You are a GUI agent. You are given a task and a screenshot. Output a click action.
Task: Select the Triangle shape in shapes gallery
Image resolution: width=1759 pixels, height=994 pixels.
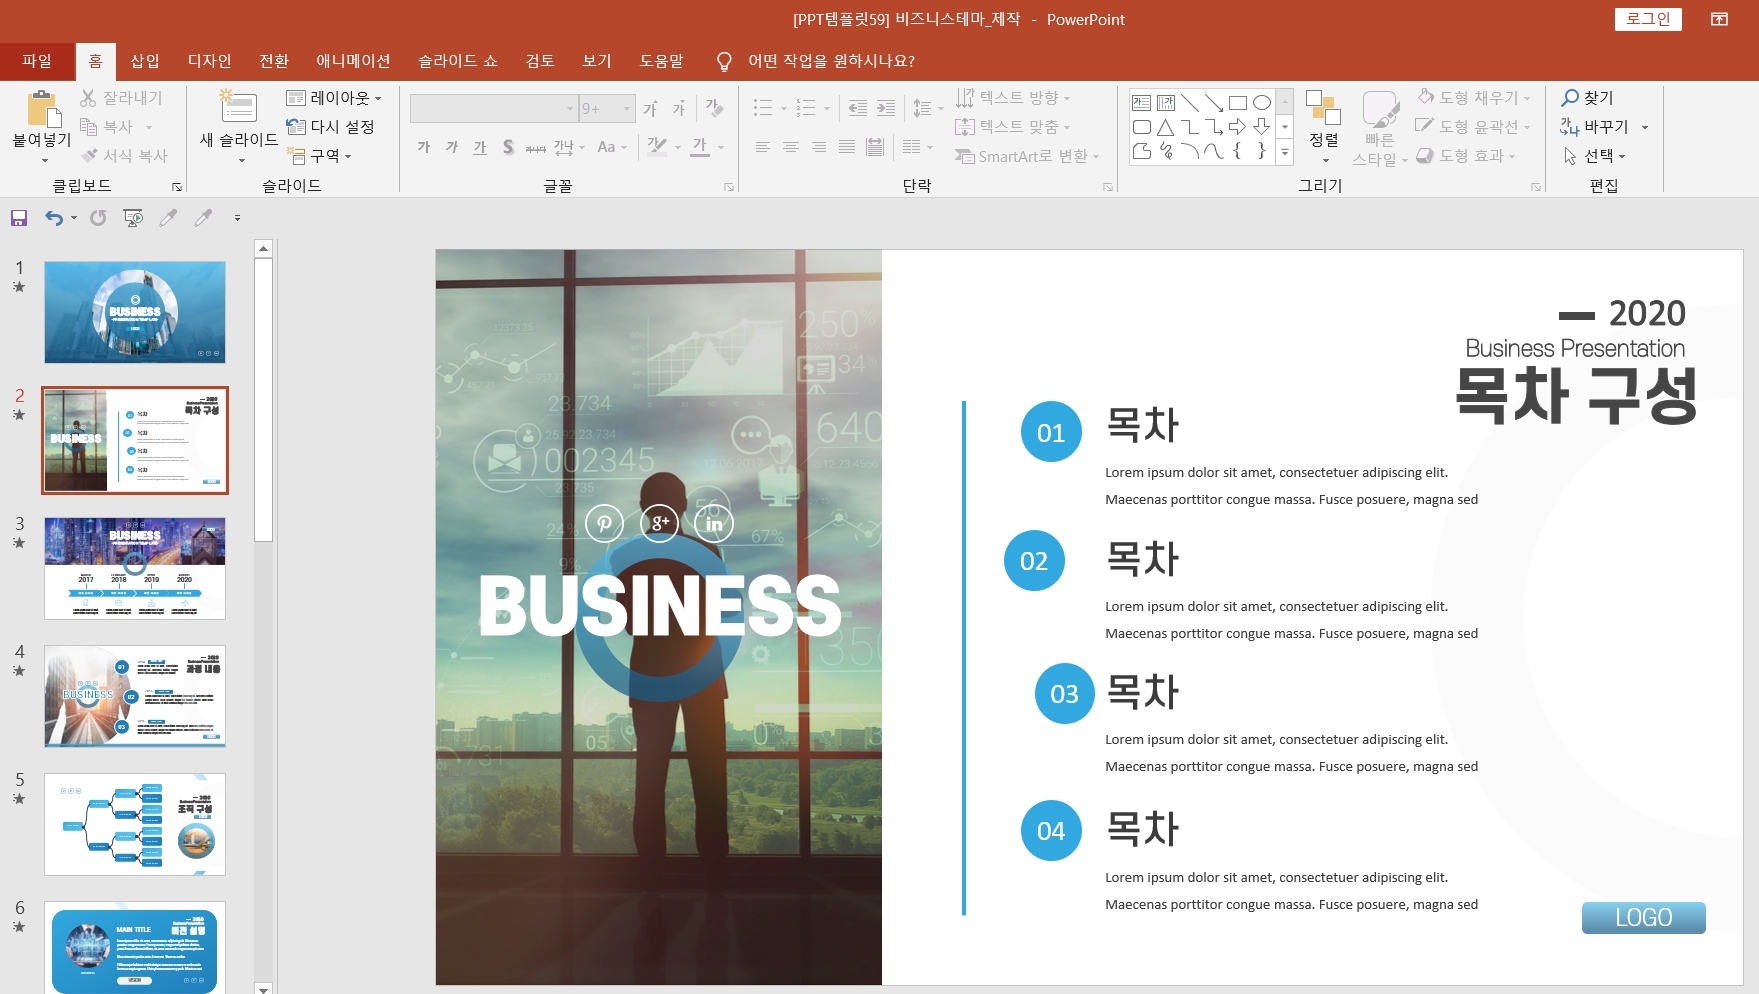[x=1165, y=127]
